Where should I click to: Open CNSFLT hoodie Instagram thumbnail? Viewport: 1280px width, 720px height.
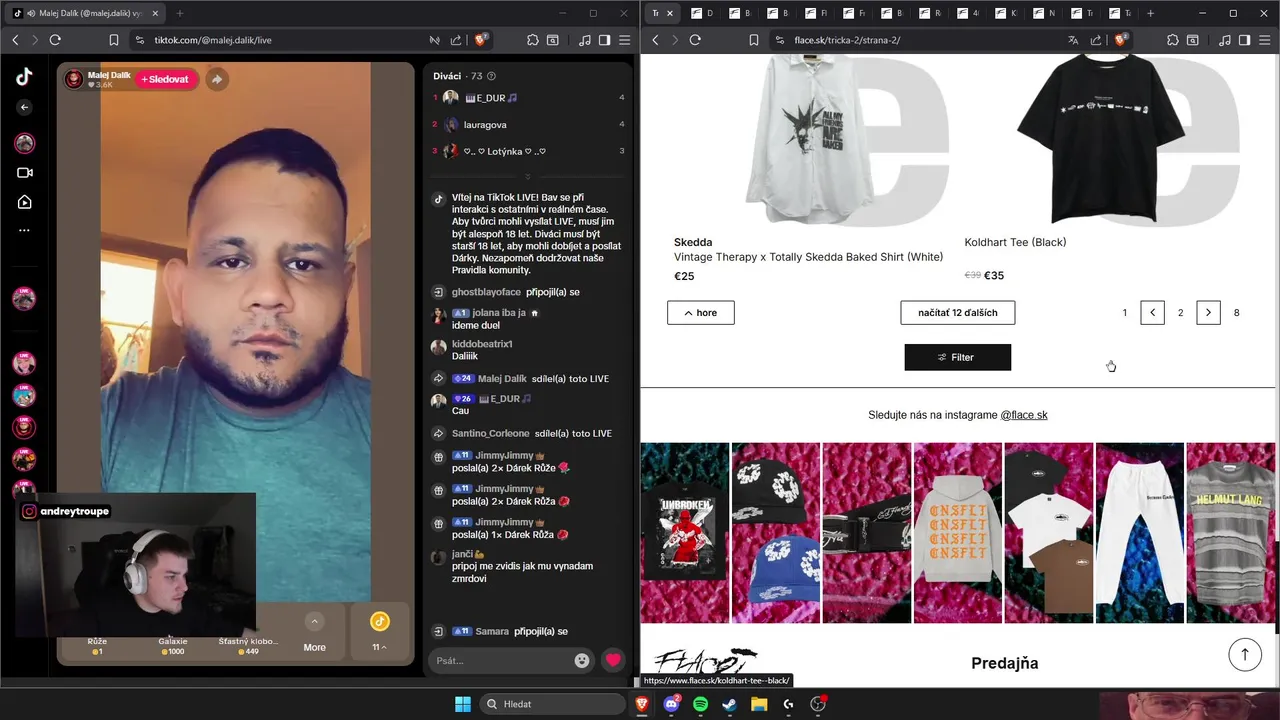click(958, 533)
